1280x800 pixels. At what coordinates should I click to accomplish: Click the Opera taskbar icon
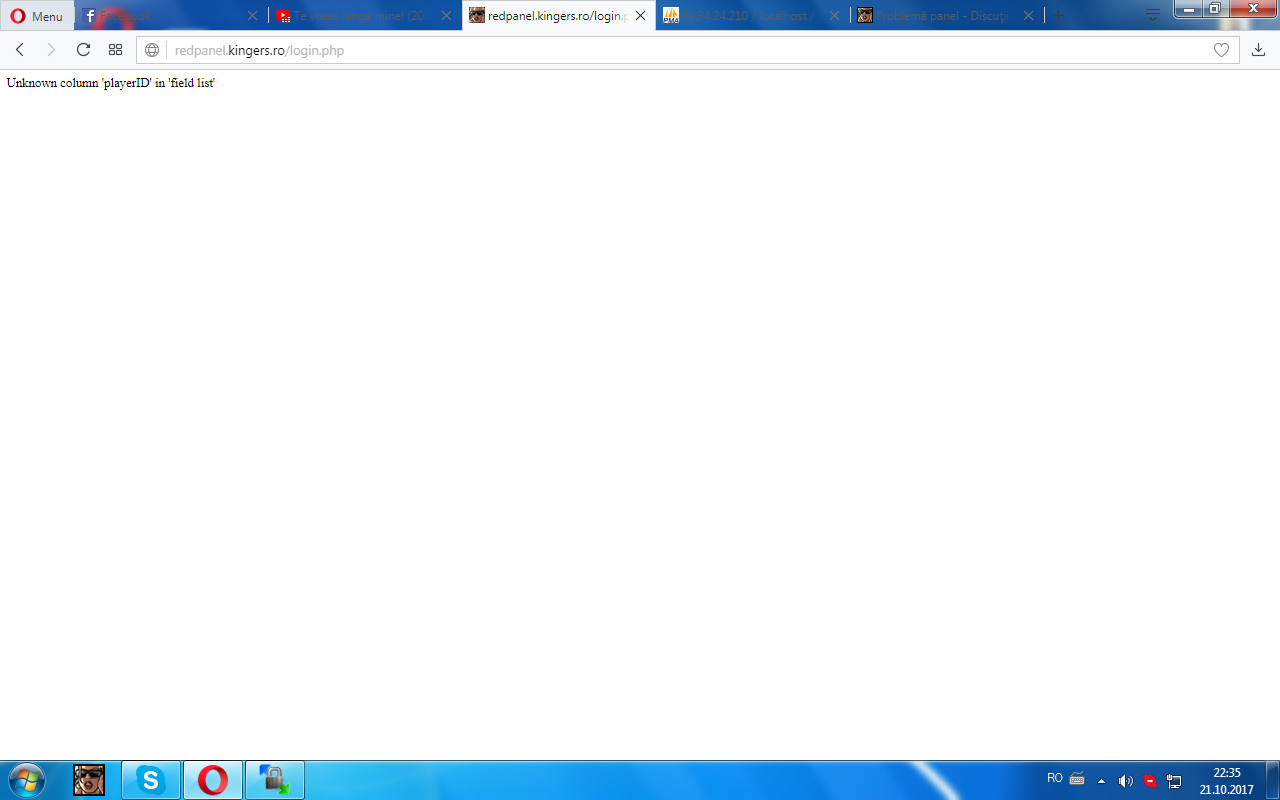click(x=212, y=780)
